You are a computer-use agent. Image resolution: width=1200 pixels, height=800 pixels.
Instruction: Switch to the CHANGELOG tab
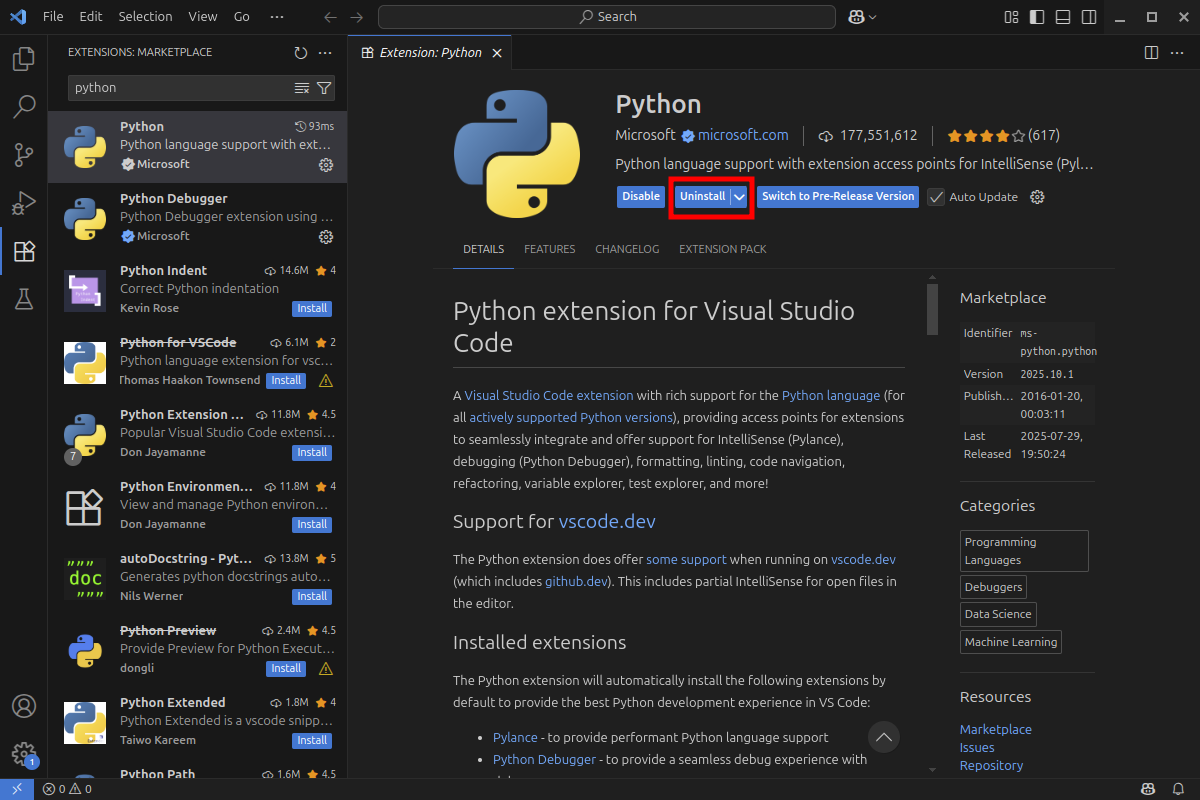click(x=627, y=249)
